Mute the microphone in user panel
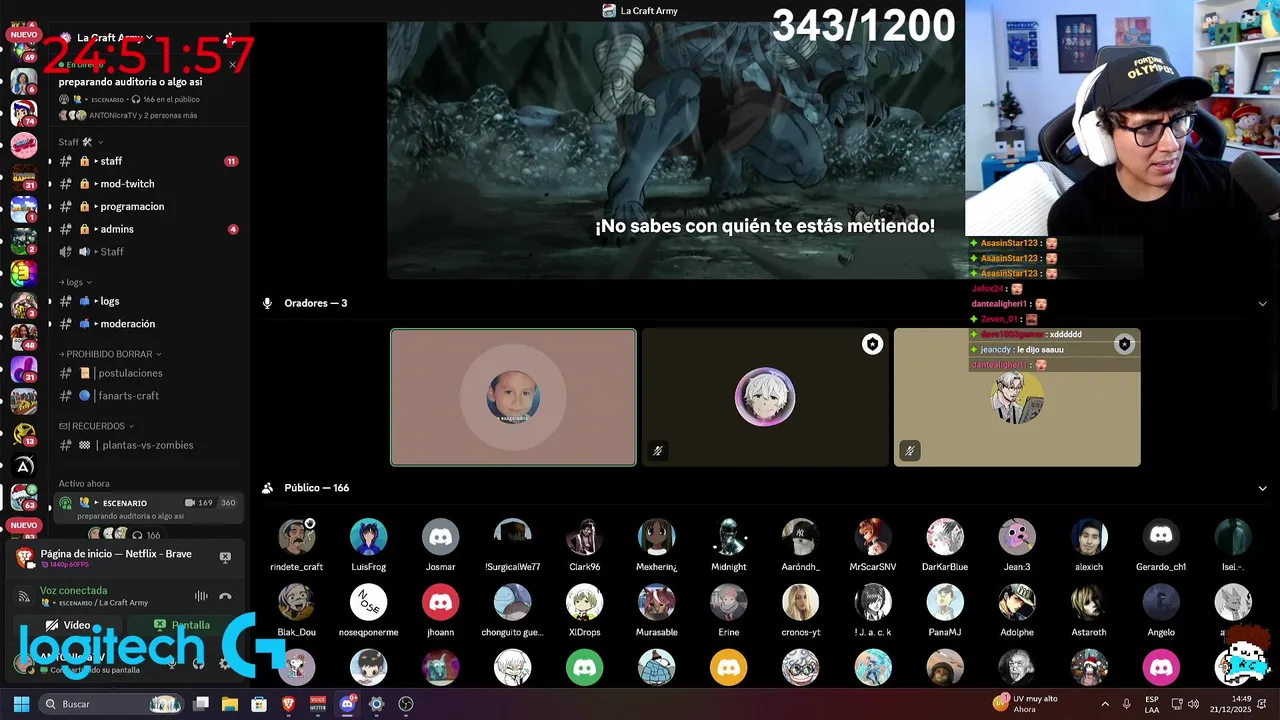Image resolution: width=1280 pixels, height=720 pixels. (x=172, y=663)
